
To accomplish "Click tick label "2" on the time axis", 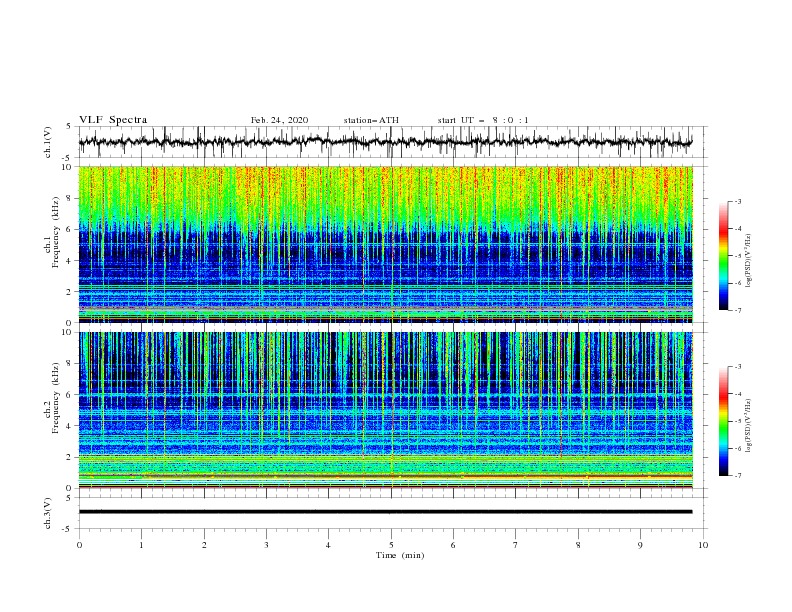I will coord(204,545).
